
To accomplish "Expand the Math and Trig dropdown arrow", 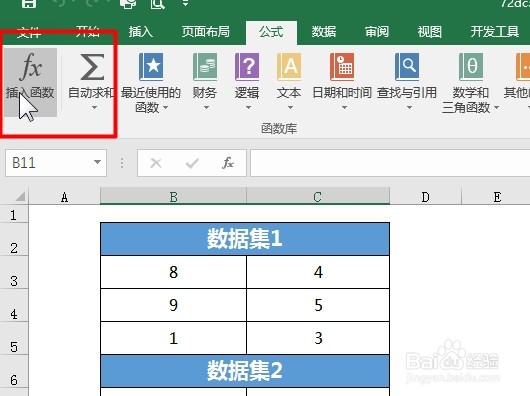I will click(x=496, y=108).
